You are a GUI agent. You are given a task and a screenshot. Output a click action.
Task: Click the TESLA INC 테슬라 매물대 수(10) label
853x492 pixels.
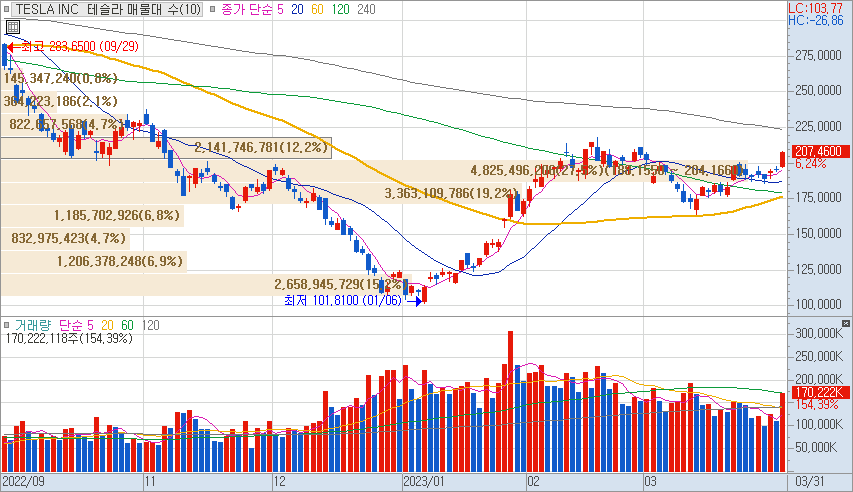(x=108, y=9)
